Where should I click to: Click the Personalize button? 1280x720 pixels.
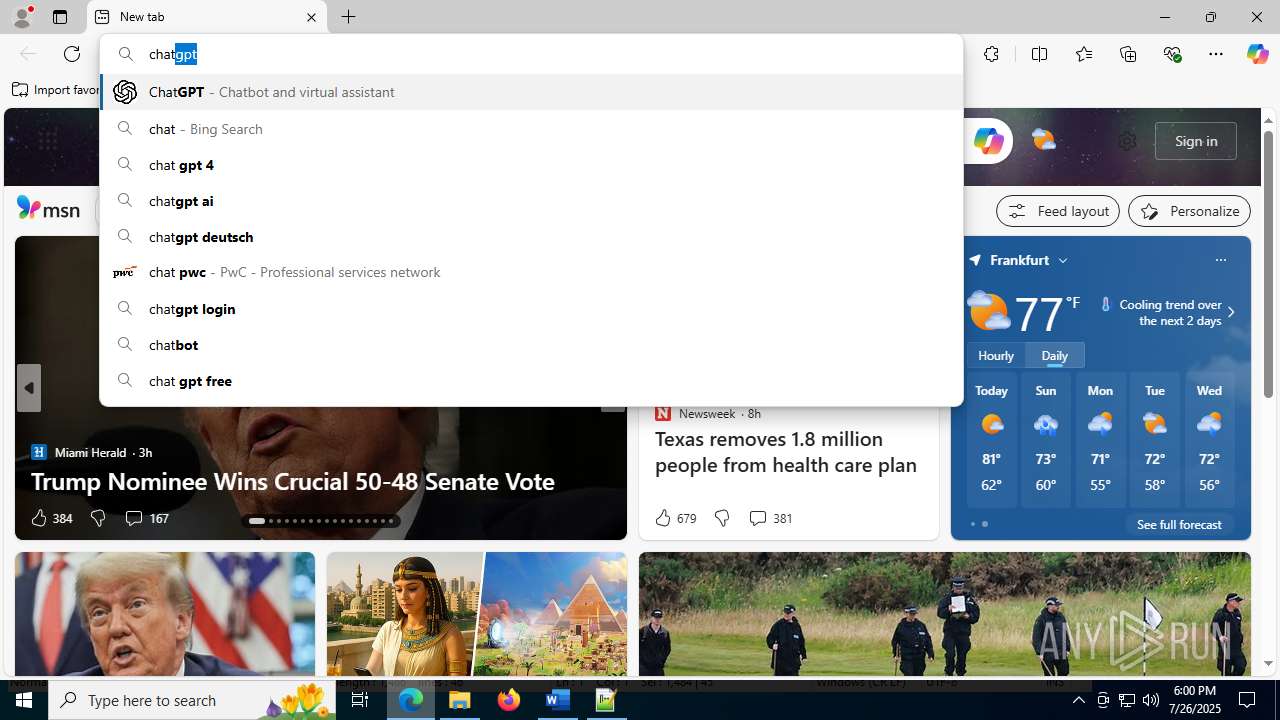[1189, 211]
